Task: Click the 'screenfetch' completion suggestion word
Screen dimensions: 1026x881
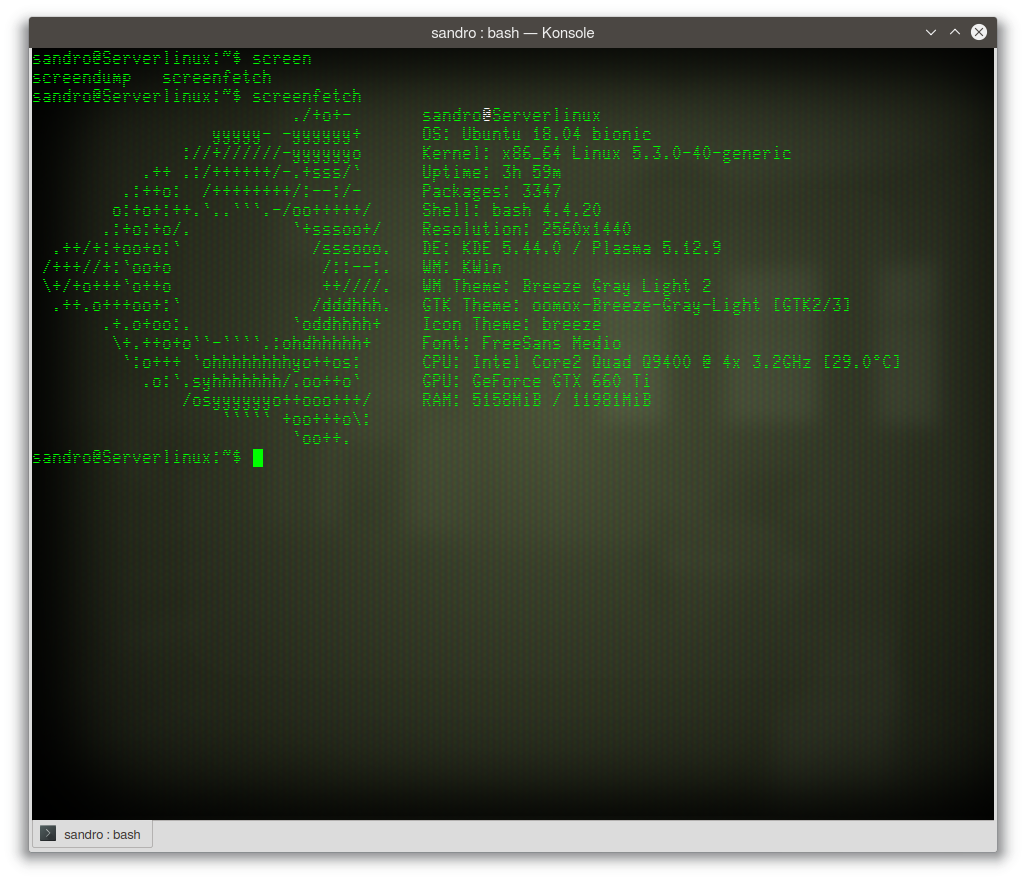Action: 217,77
